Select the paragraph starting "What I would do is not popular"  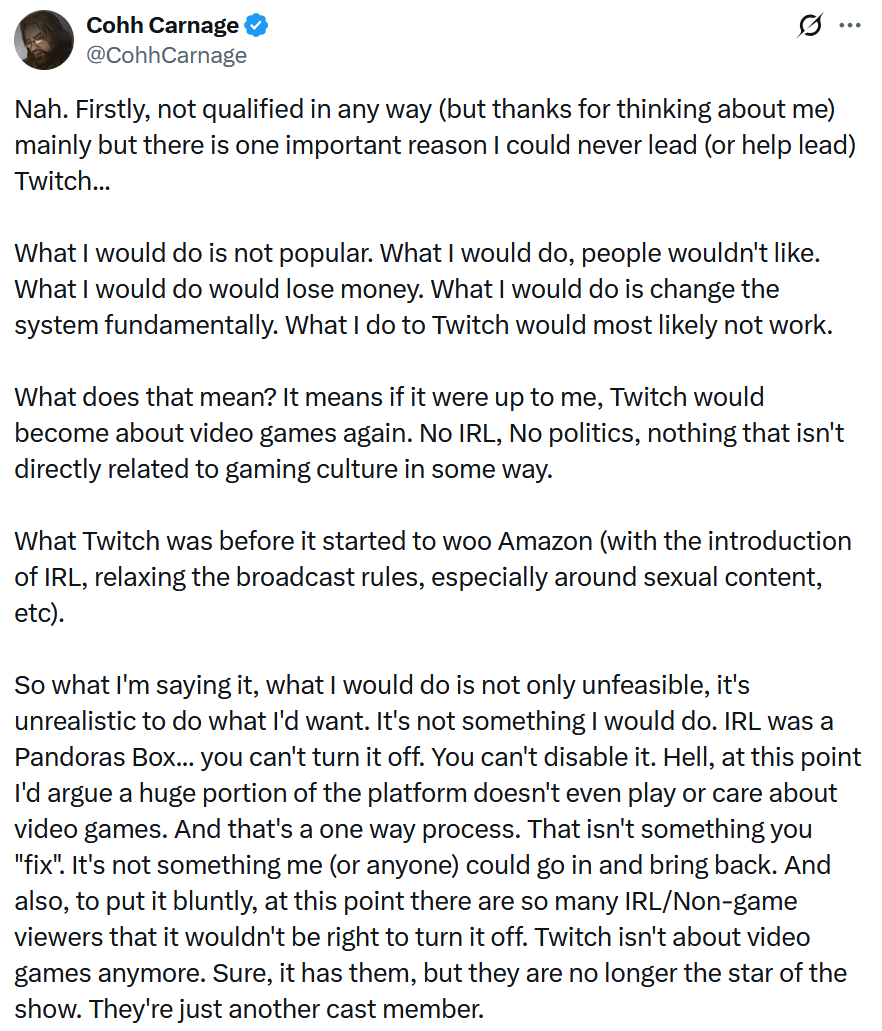(420, 289)
